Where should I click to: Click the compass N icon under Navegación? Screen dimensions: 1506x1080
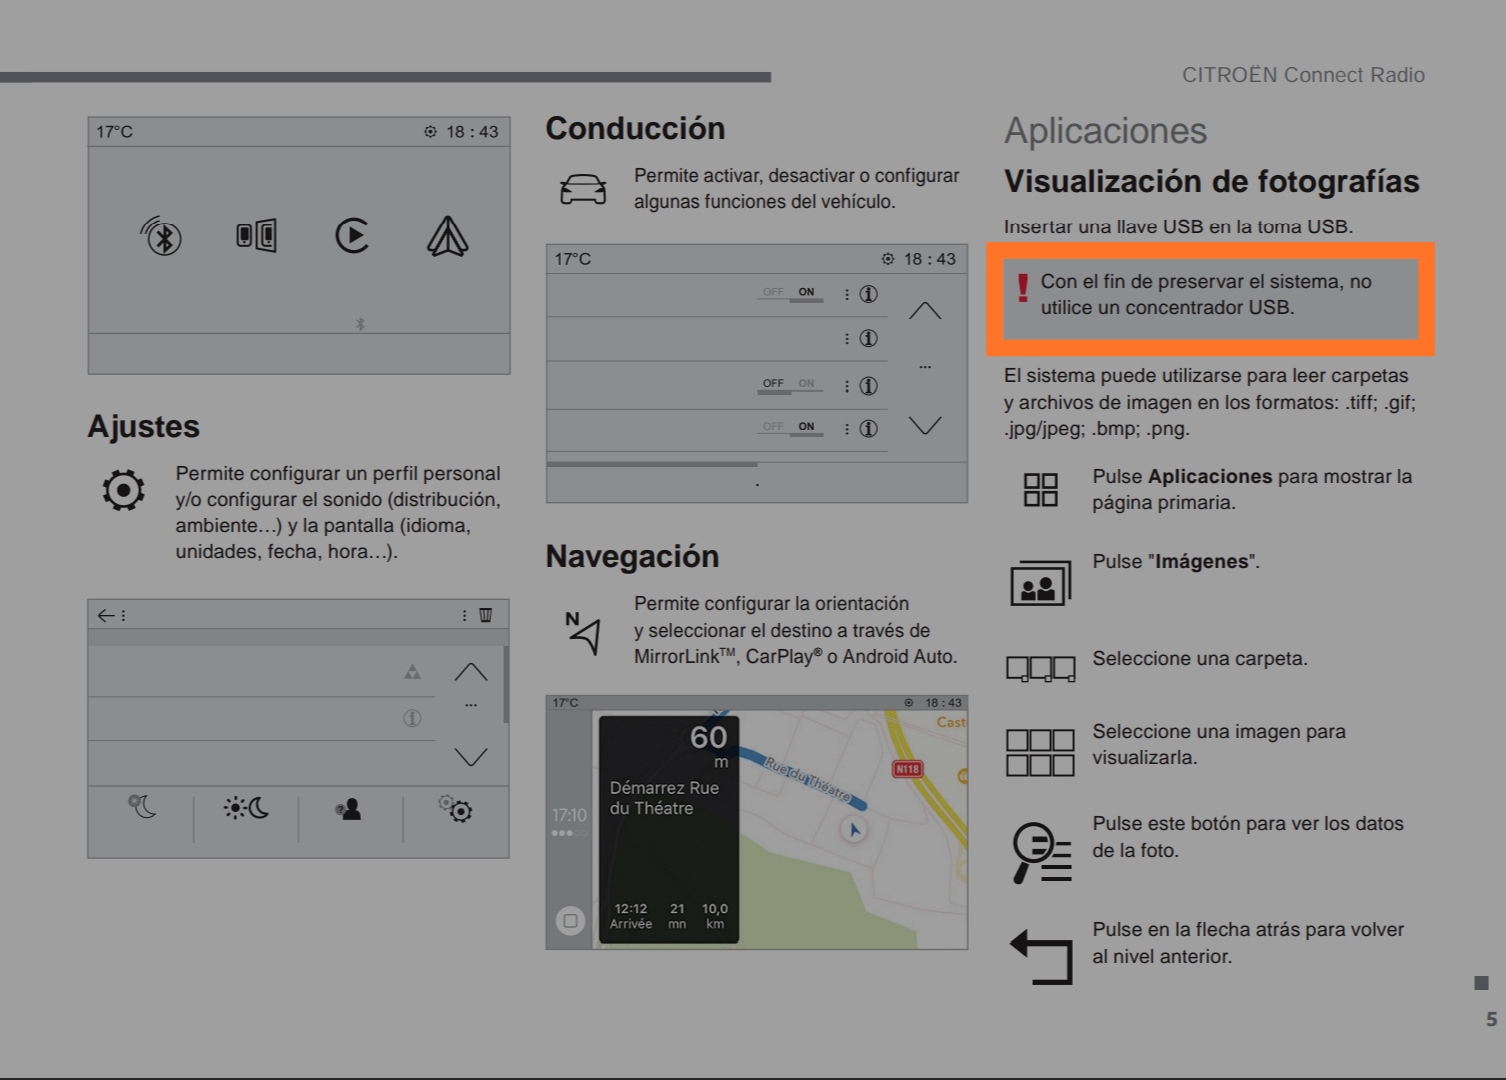582,632
